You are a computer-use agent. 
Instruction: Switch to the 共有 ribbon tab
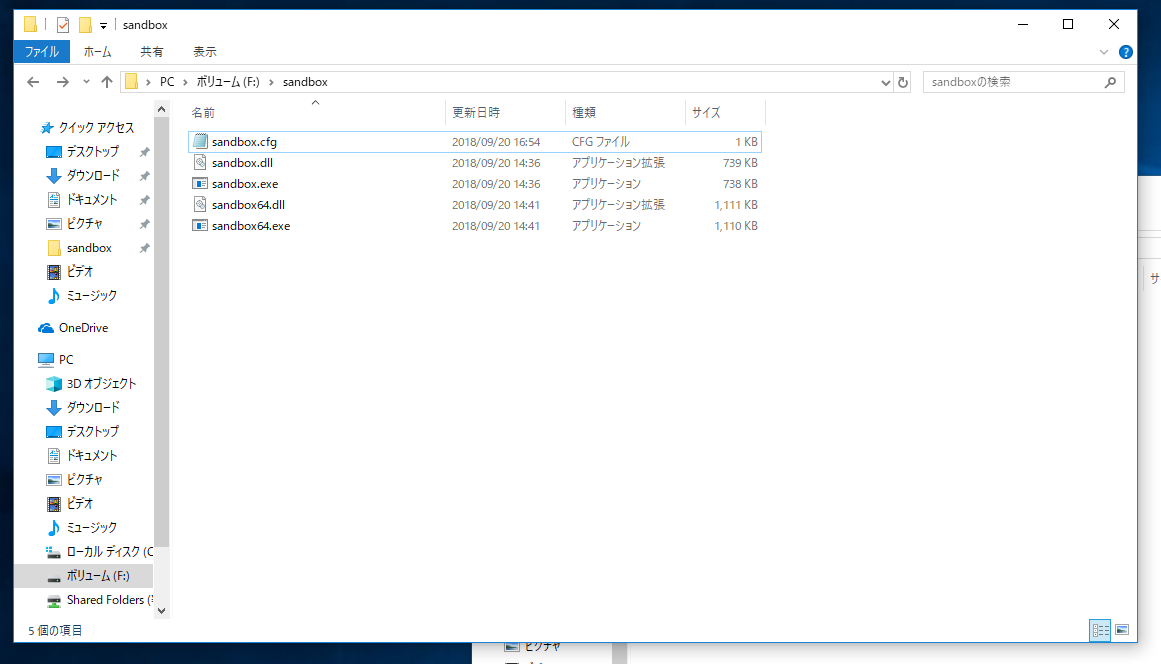152,52
